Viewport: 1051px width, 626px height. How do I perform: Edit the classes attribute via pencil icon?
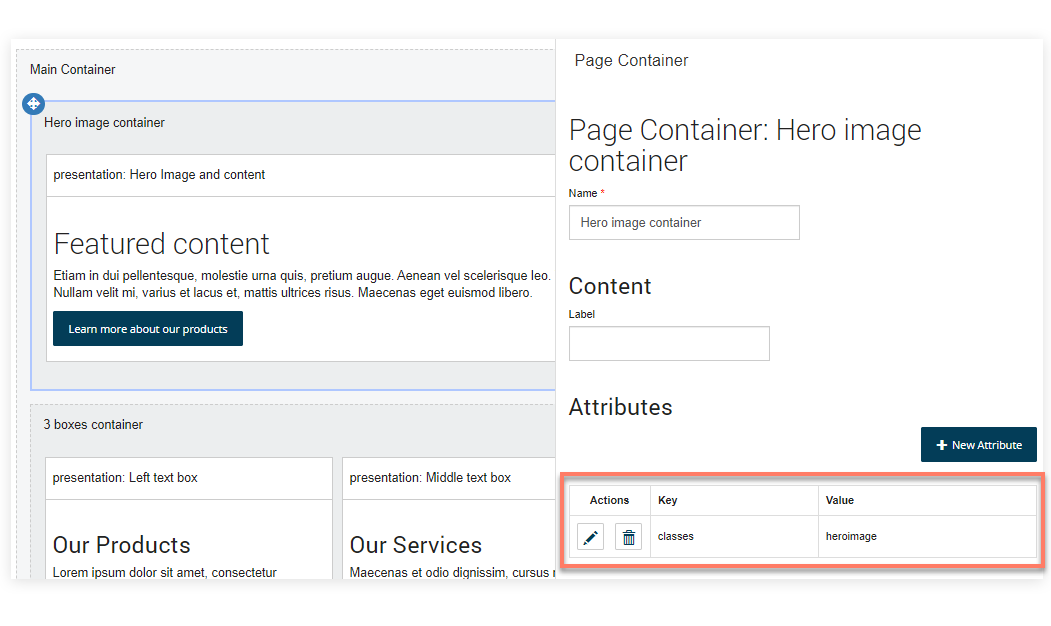click(589, 536)
